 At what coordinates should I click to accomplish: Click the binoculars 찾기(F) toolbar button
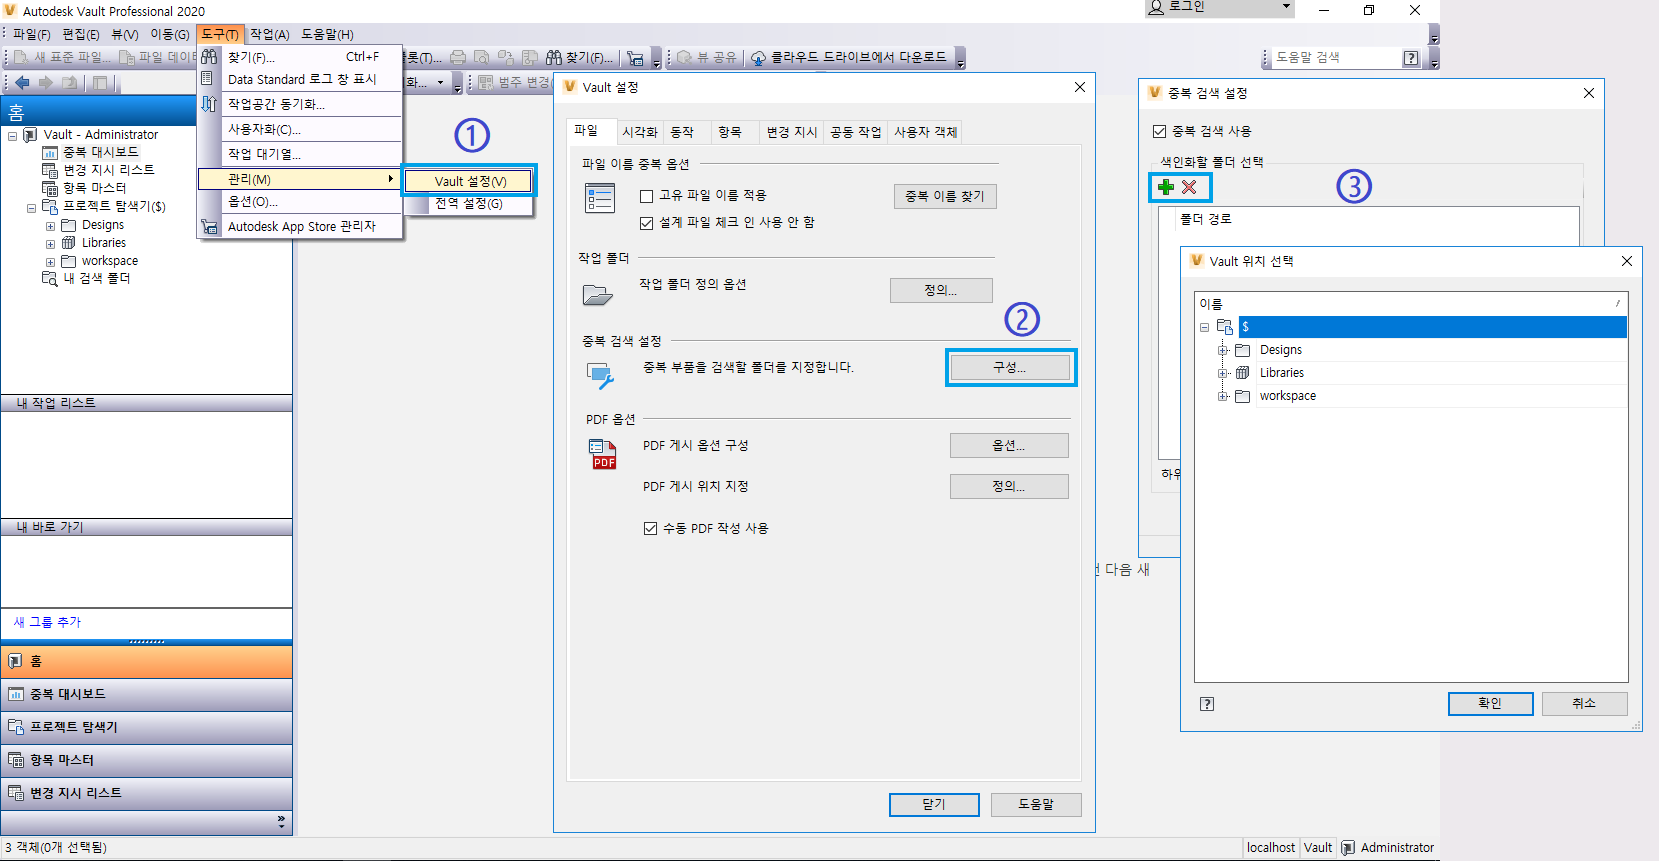580,57
